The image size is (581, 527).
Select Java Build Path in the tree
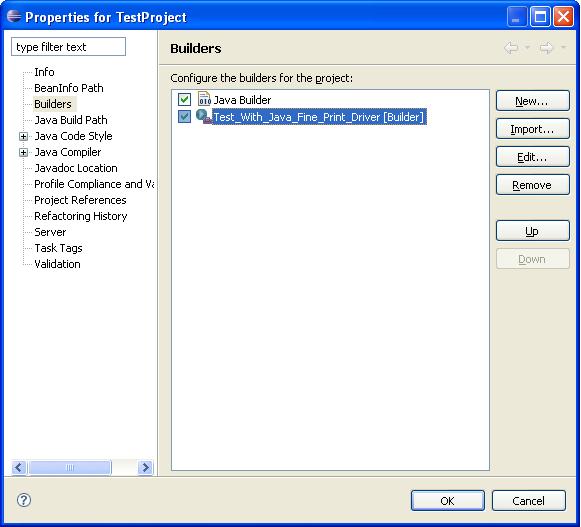[71, 120]
